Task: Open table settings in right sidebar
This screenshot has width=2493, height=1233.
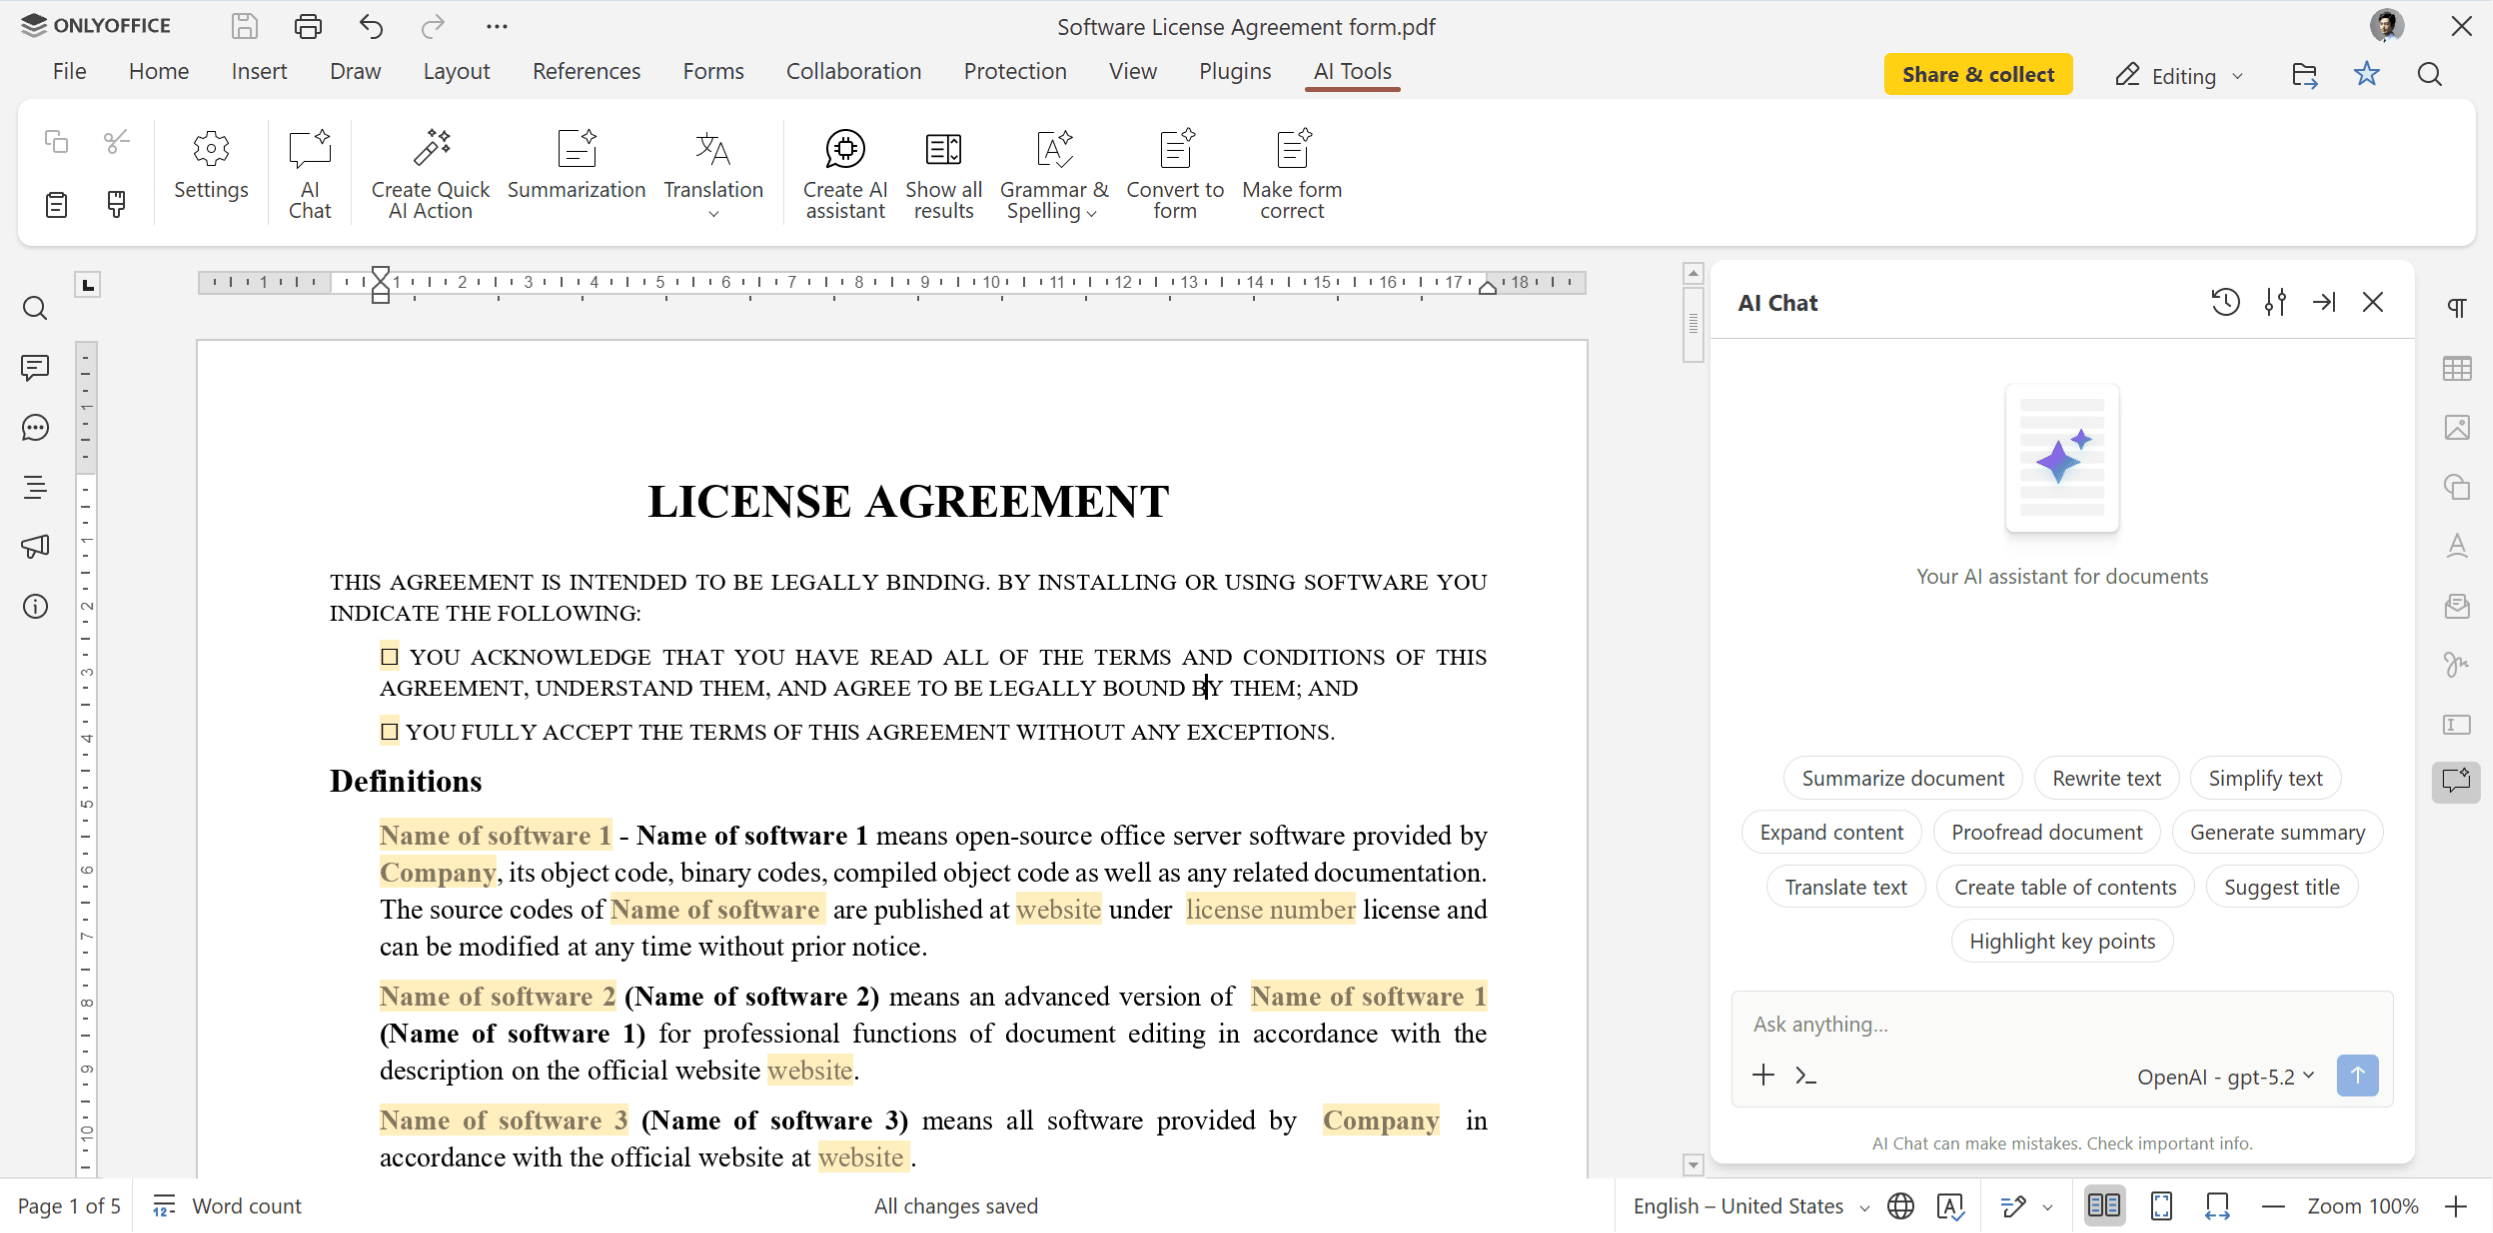Action: [x=2457, y=368]
